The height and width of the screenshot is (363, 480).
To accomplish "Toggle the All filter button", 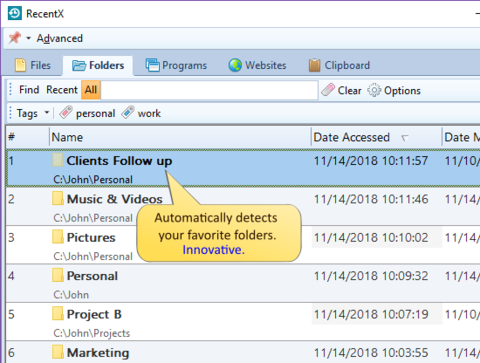I will pos(91,90).
